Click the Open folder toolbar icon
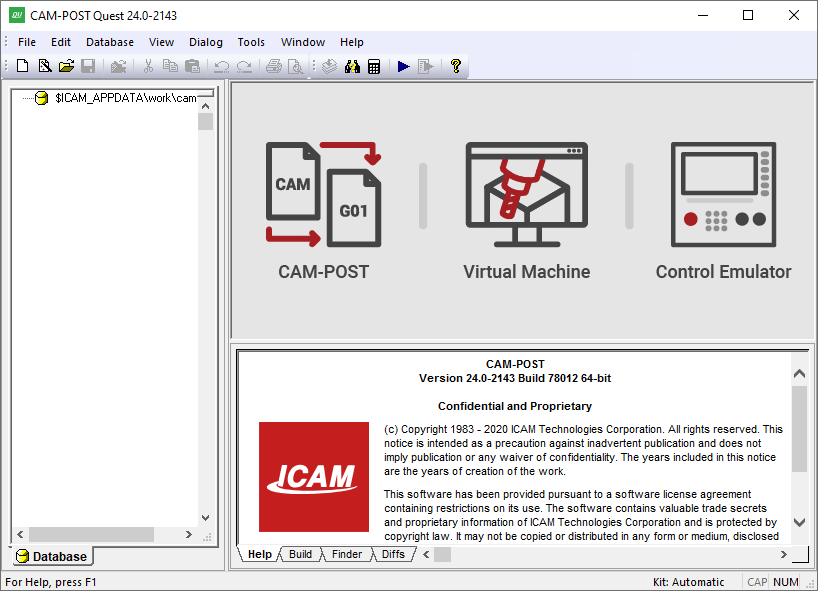The image size is (818, 591). tap(66, 66)
